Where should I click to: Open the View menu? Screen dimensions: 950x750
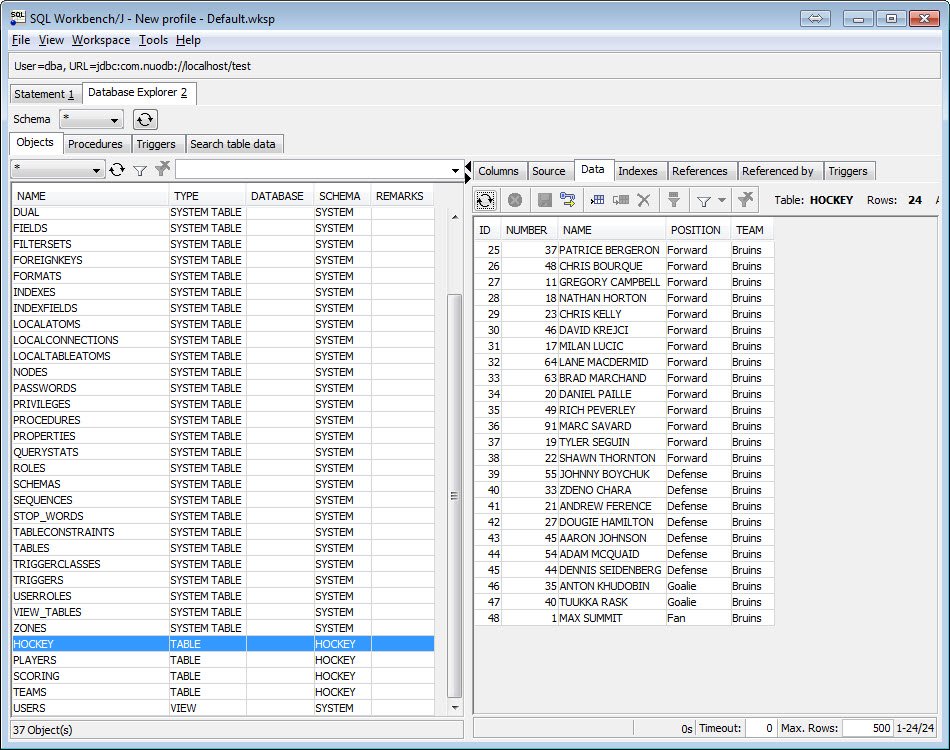click(51, 40)
